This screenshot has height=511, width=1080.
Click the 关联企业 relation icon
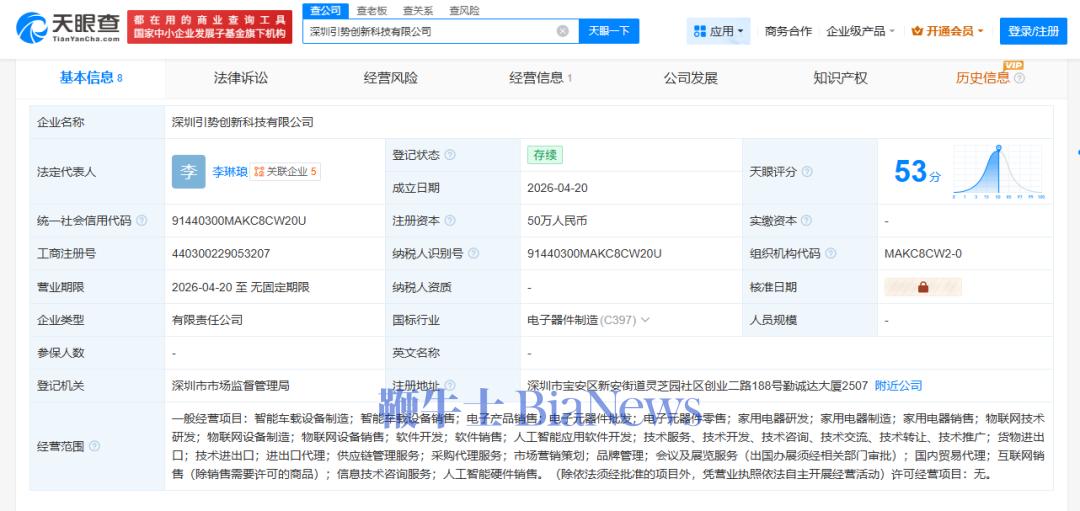(x=259, y=172)
